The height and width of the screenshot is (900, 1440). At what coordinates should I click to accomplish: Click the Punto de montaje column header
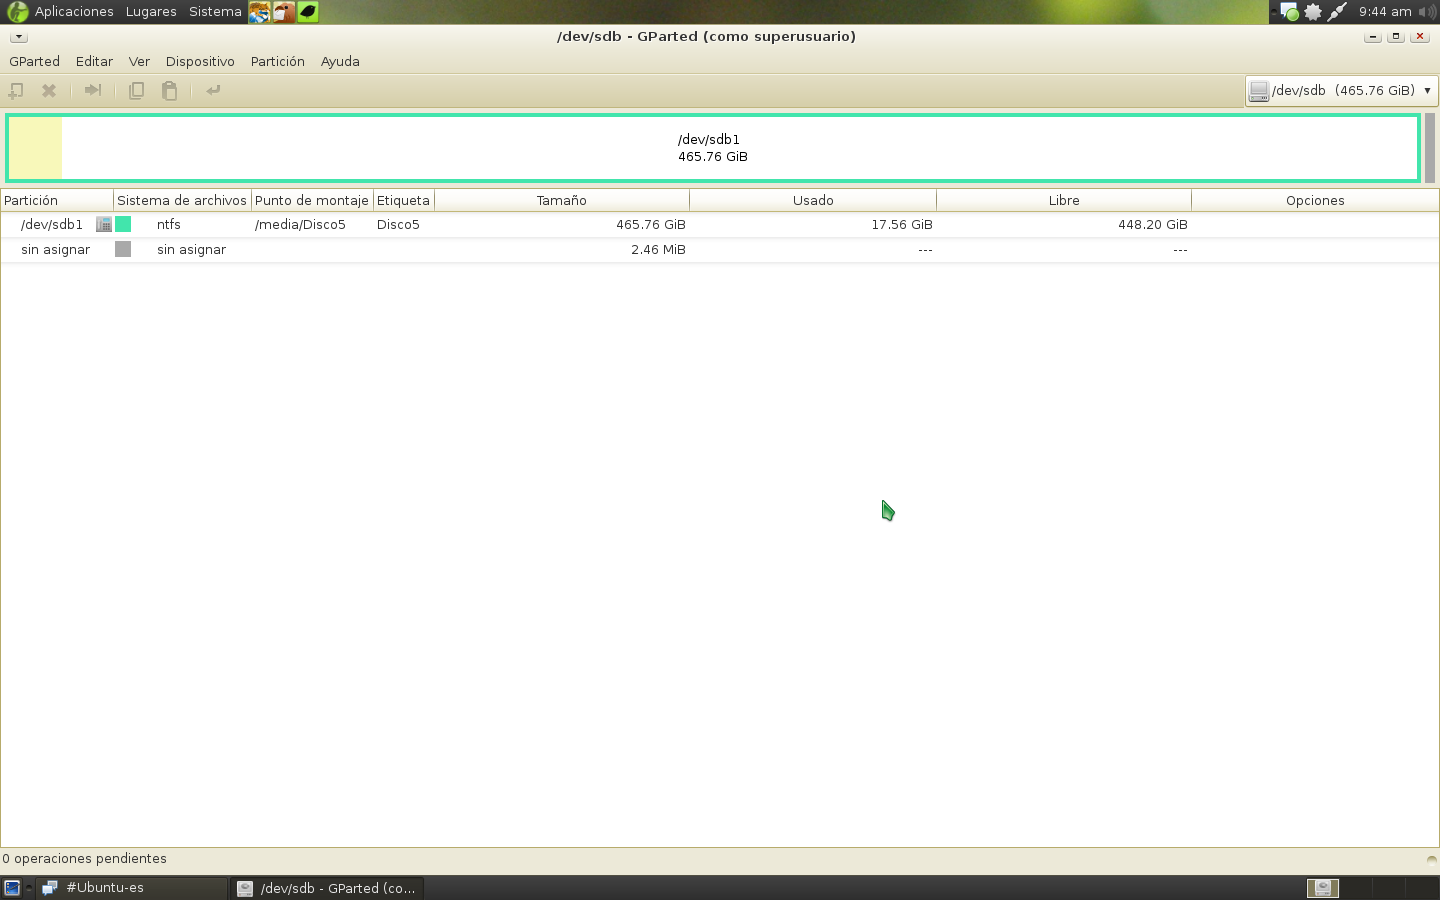pyautogui.click(x=312, y=200)
